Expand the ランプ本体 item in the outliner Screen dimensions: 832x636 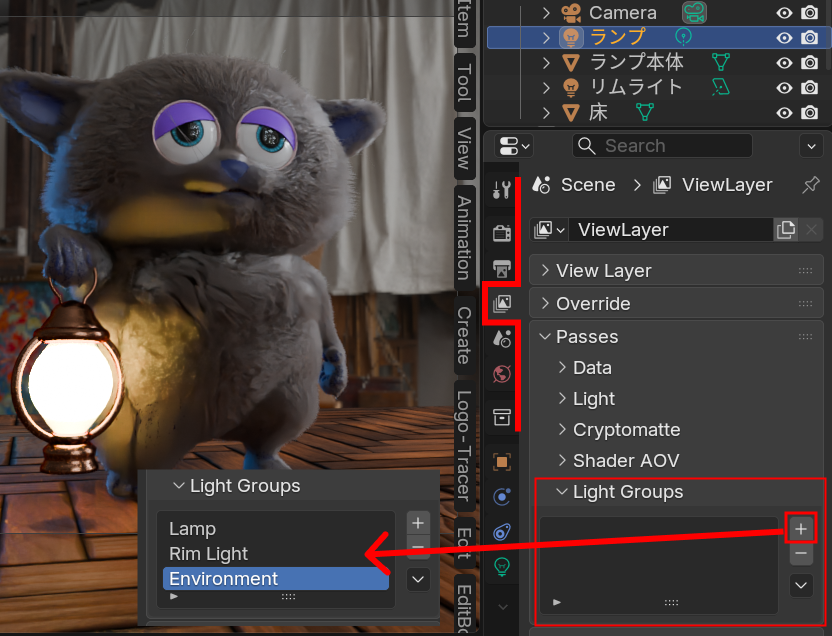pos(546,63)
